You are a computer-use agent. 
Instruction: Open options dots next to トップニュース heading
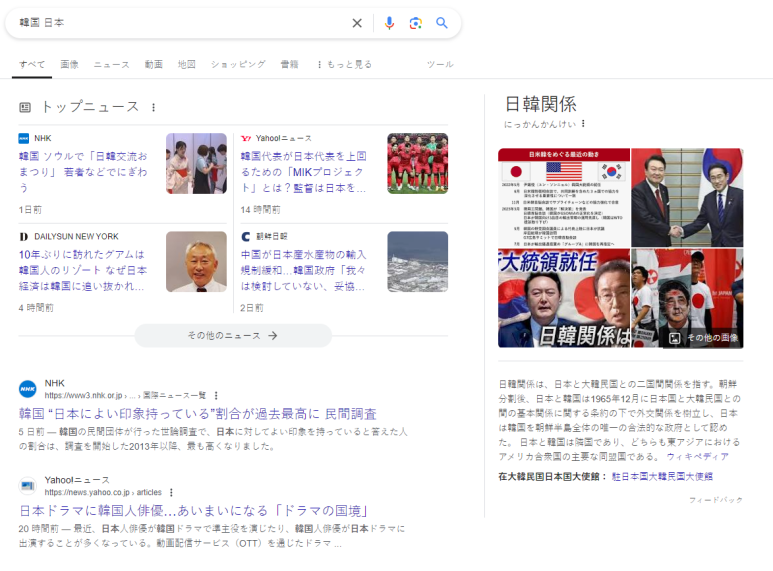pos(153,107)
